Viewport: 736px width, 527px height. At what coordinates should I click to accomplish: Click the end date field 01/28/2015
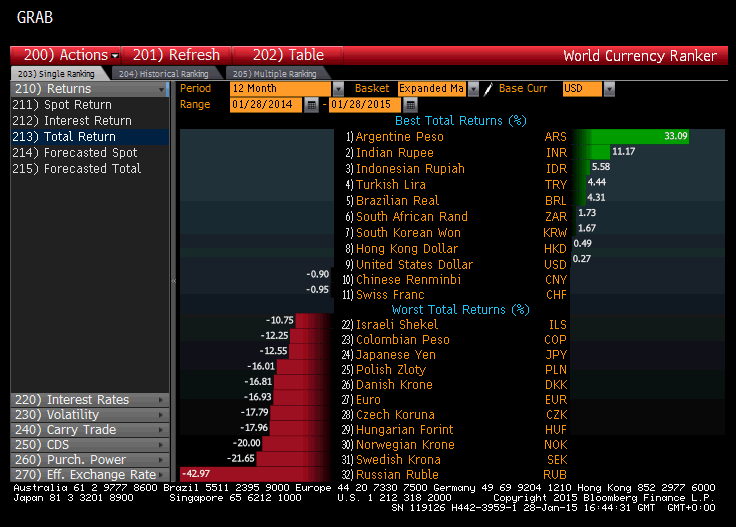pos(365,105)
